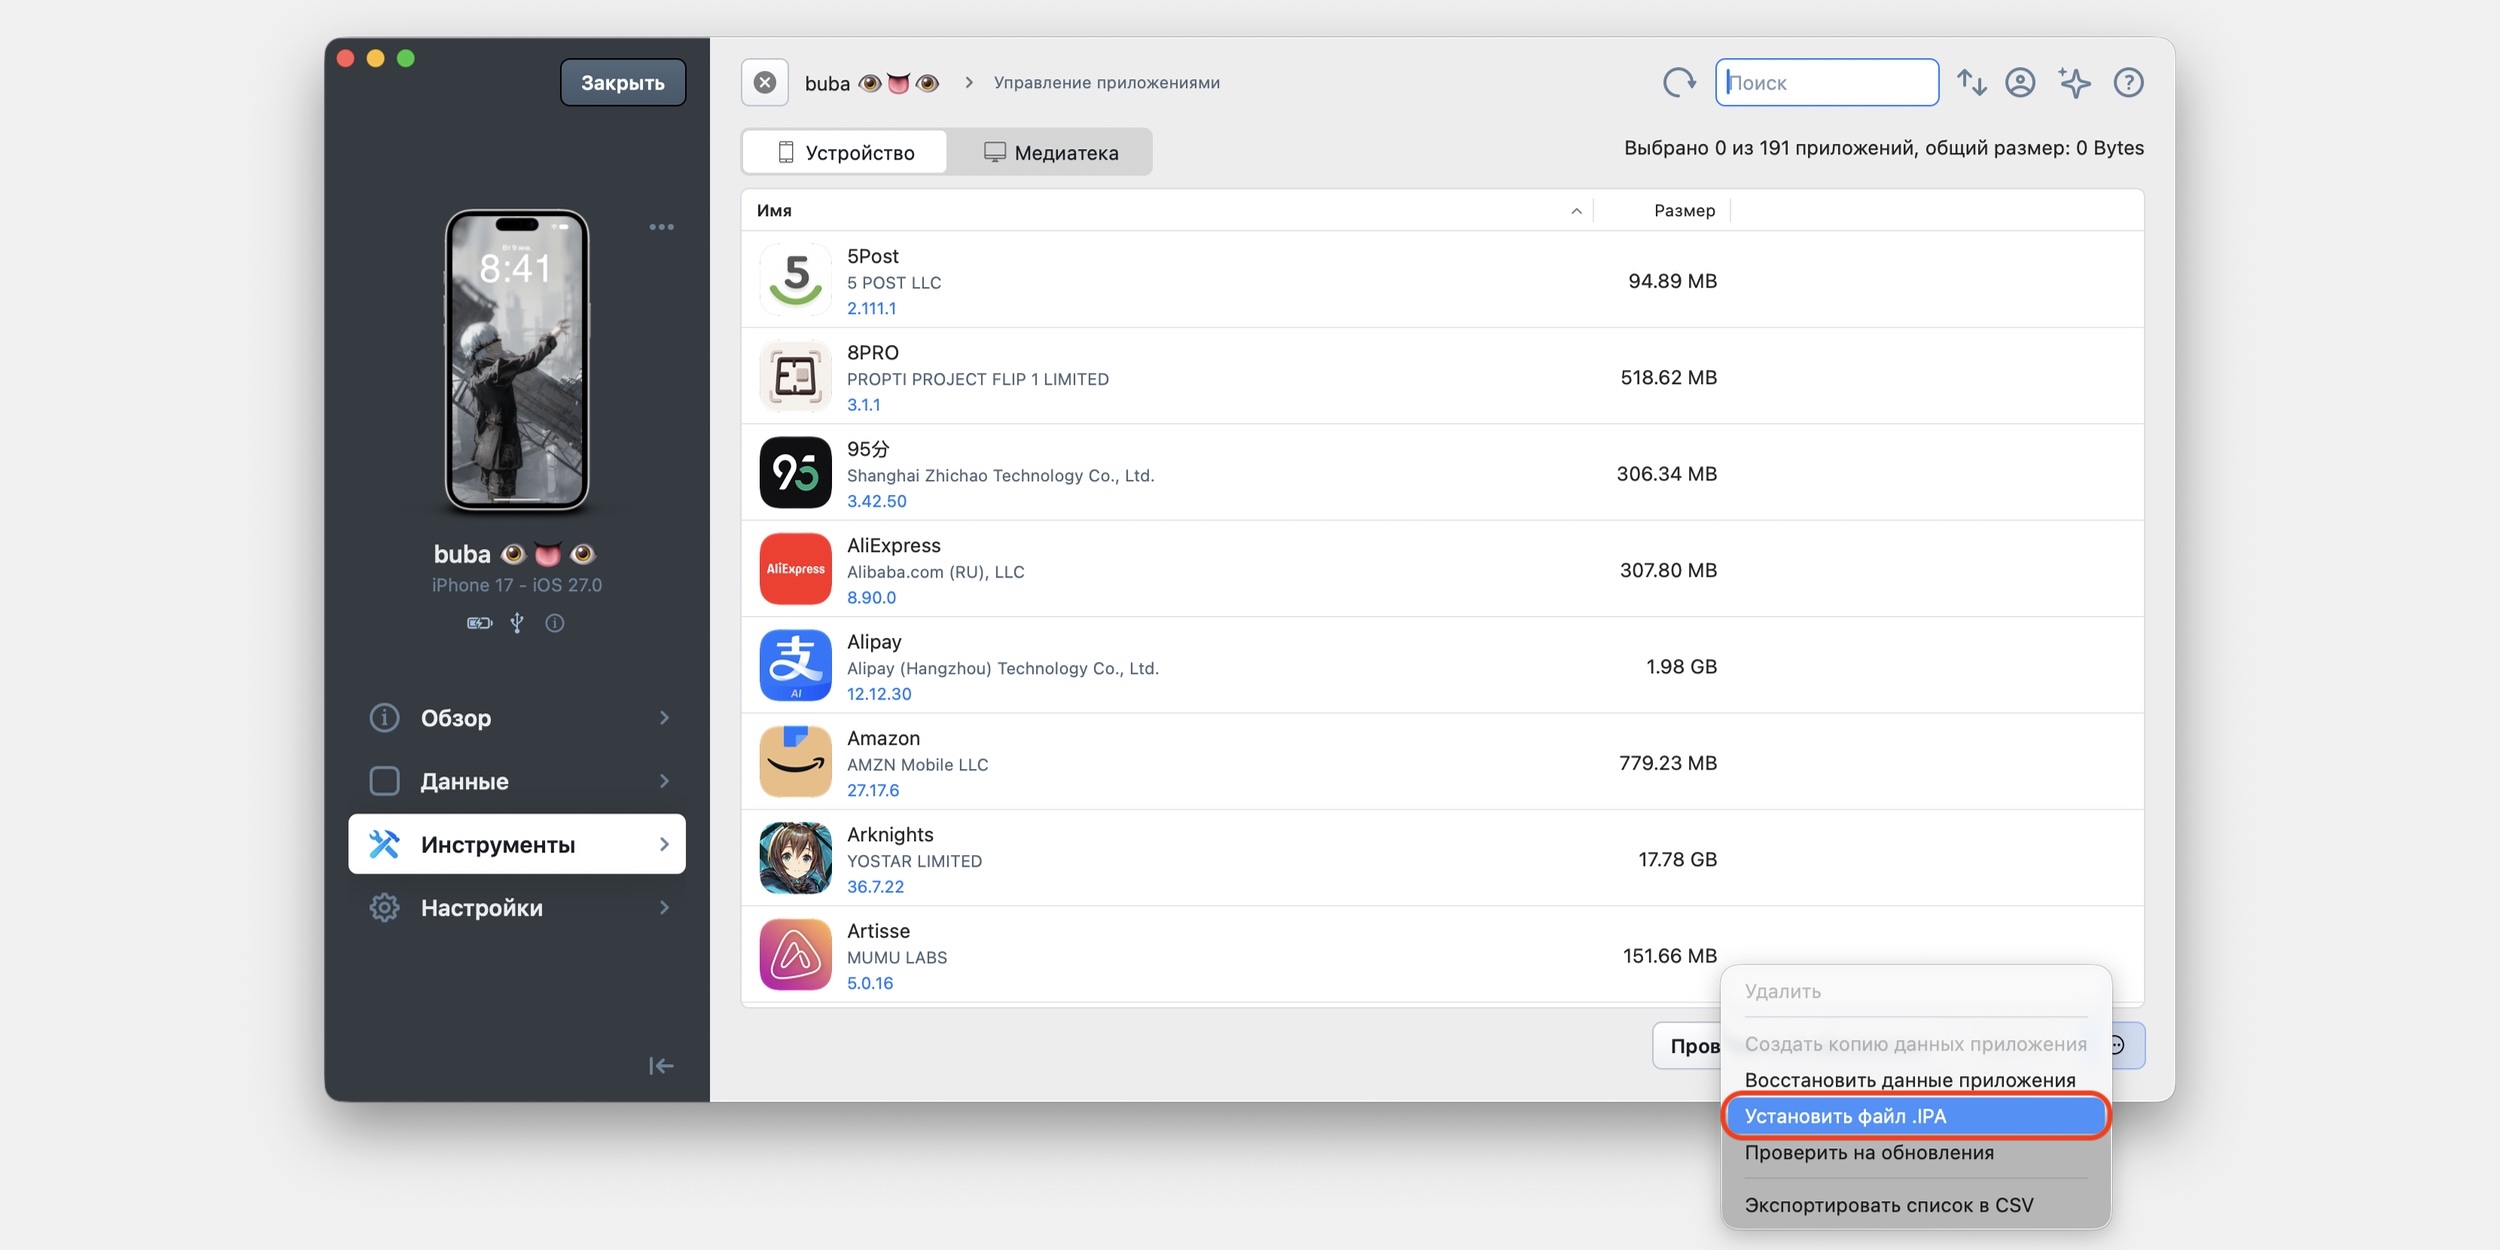Collapse the sidebar with the arrow icon
The width and height of the screenshot is (2500, 1250).
[x=661, y=1066]
